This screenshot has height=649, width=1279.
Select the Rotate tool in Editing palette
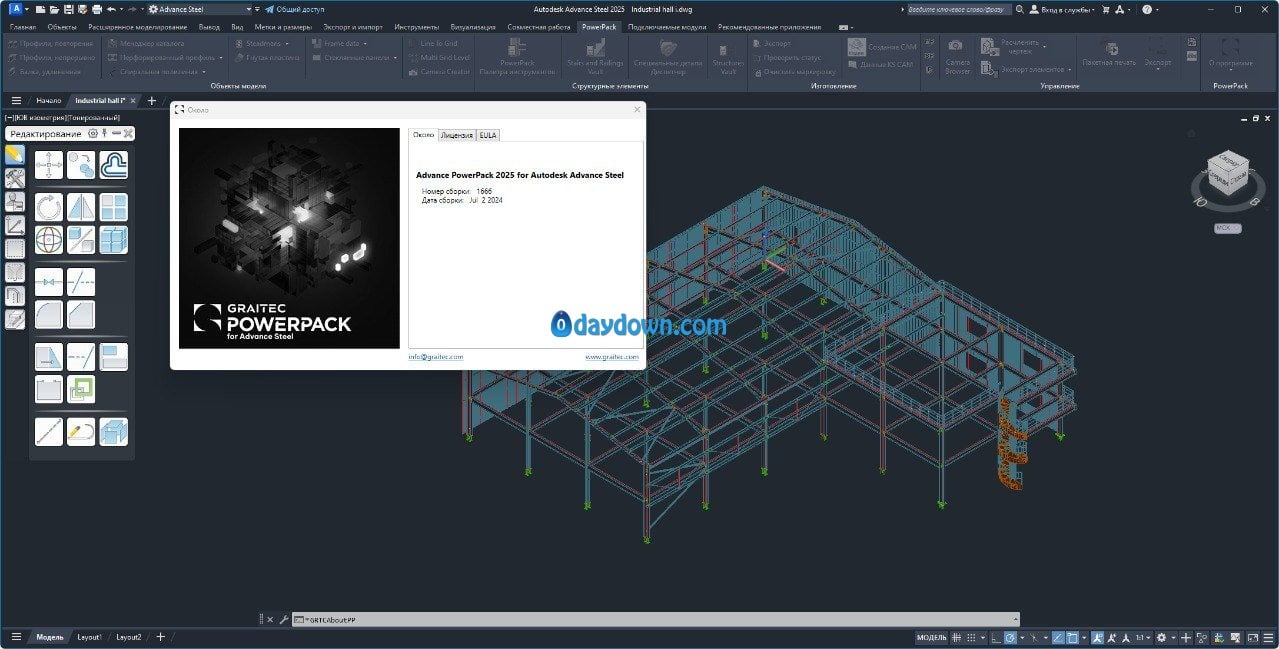(x=49, y=208)
